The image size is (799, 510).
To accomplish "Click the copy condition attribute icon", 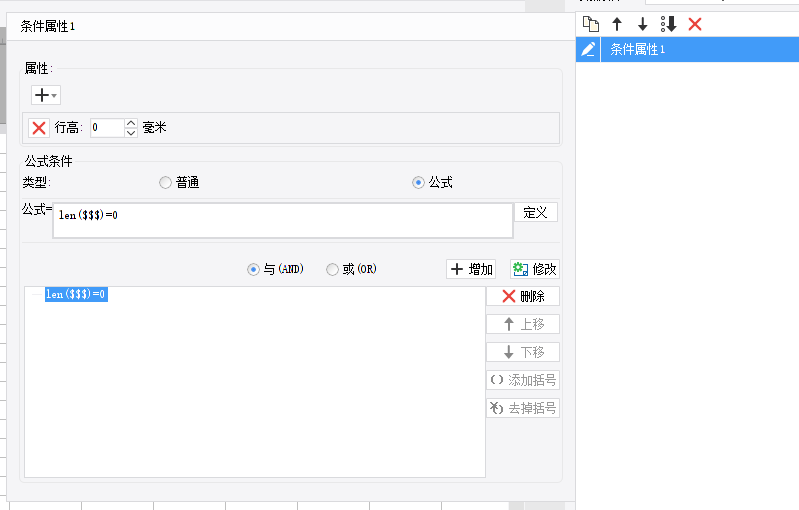I will pyautogui.click(x=591, y=24).
